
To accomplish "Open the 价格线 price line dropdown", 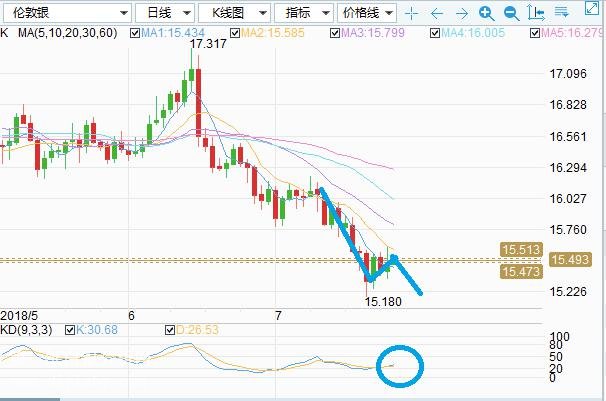I will pyautogui.click(x=366, y=13).
